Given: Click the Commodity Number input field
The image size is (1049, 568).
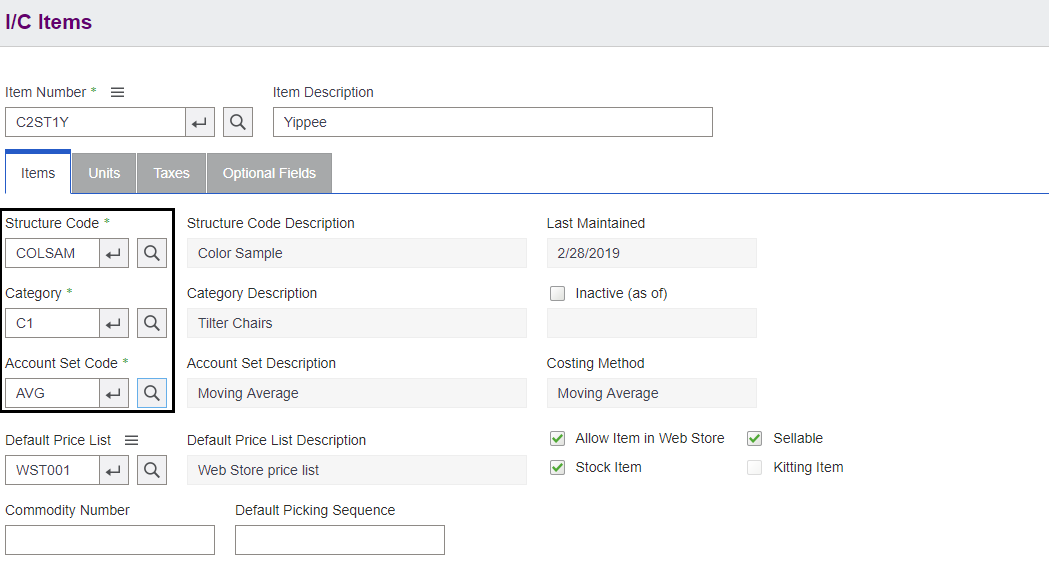Looking at the screenshot, I should click(110, 540).
